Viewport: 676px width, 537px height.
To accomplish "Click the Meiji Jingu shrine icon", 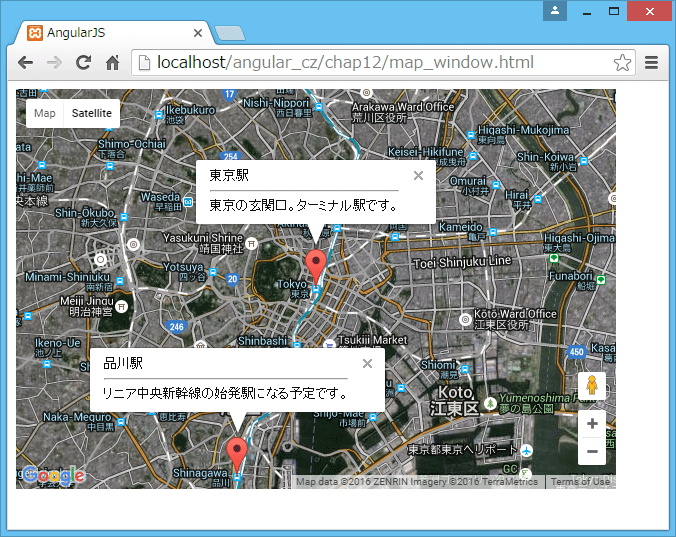I will point(122,306).
